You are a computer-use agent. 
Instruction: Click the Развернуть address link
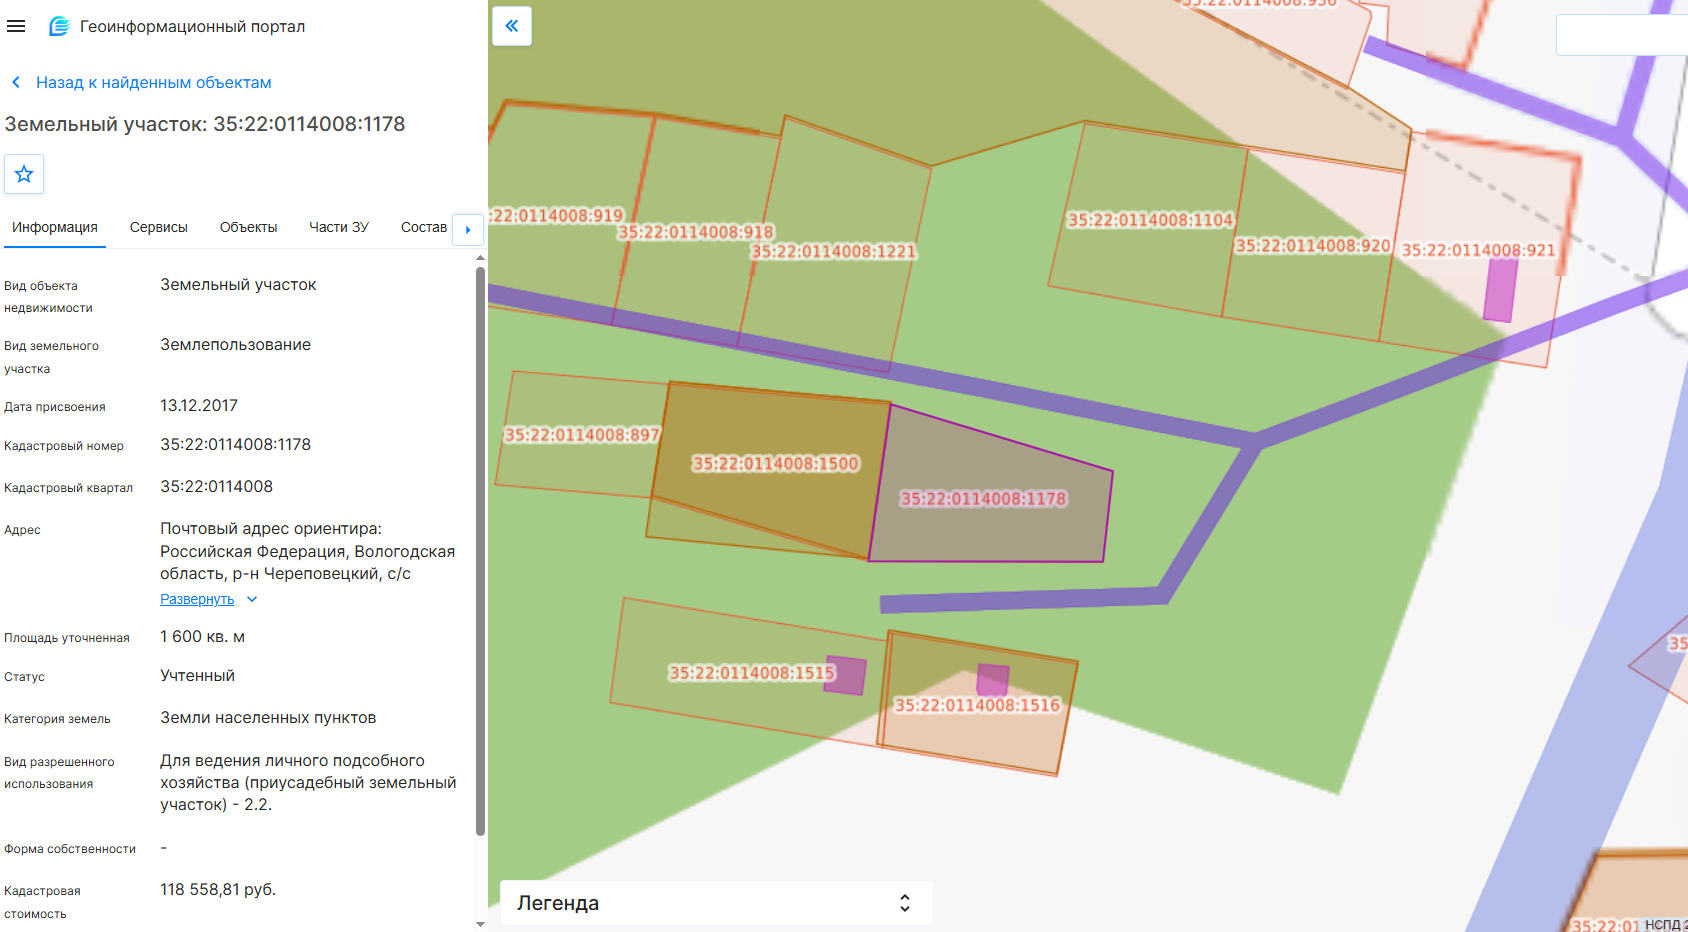[197, 599]
